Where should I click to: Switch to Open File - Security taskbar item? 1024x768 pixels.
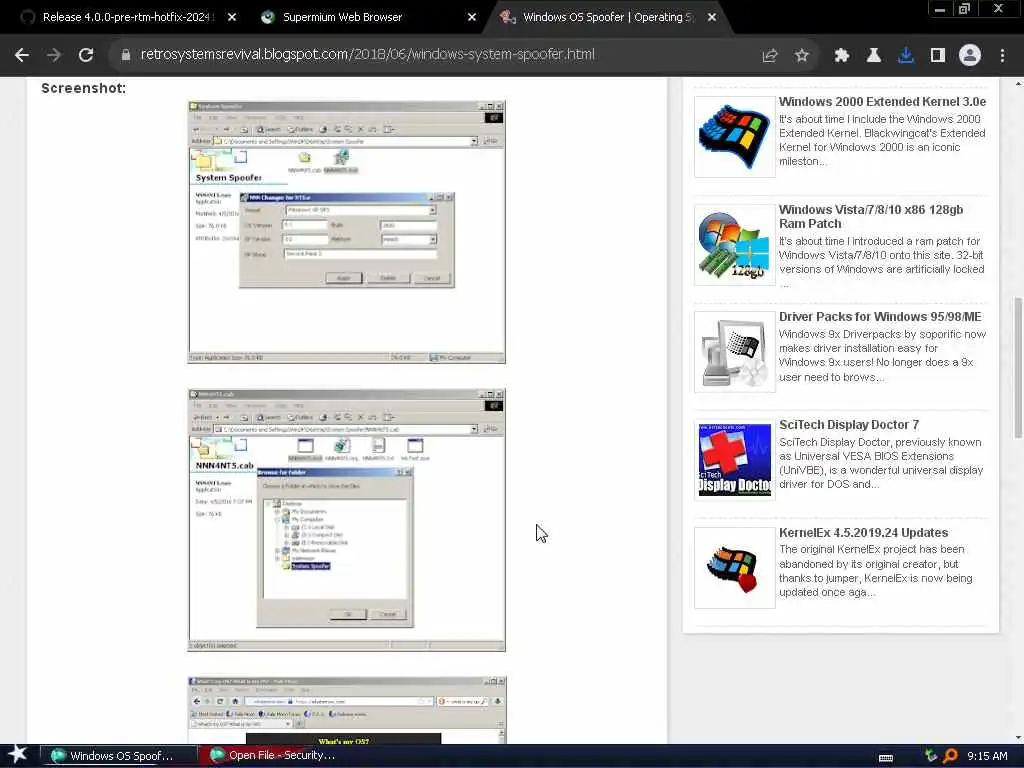point(280,756)
